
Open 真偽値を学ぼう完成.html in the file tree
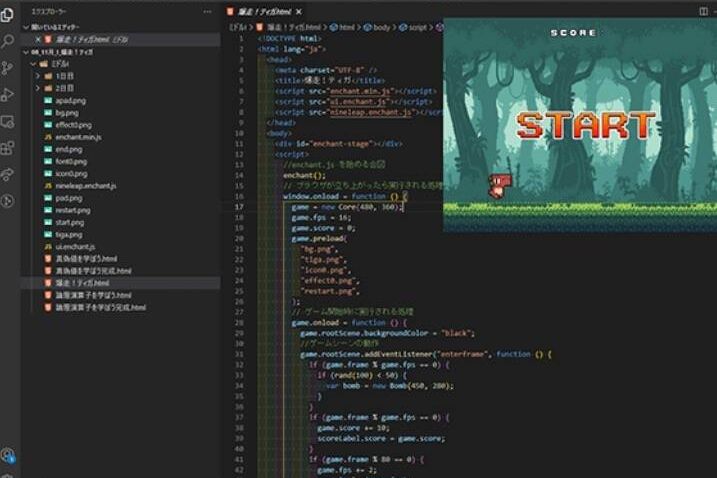coord(93,271)
